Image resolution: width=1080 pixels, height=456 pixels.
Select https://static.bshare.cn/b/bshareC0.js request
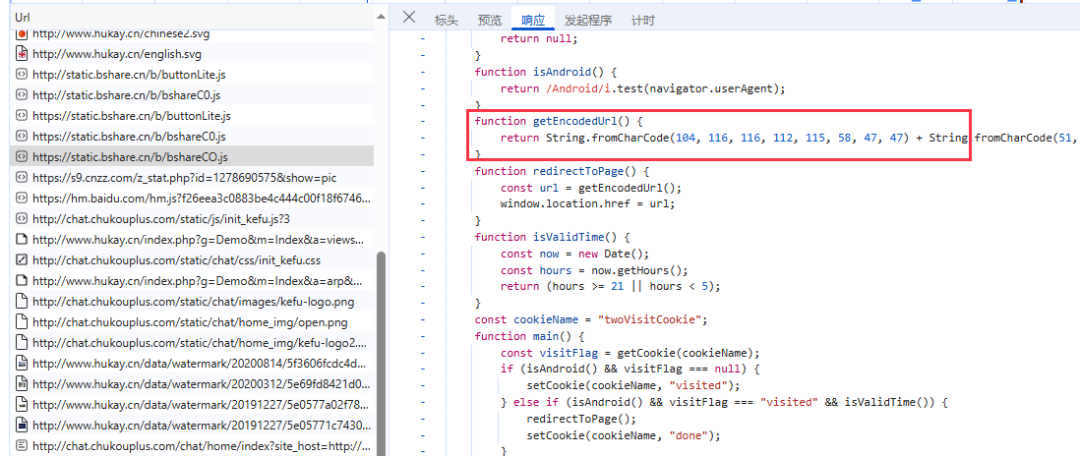click(192, 136)
